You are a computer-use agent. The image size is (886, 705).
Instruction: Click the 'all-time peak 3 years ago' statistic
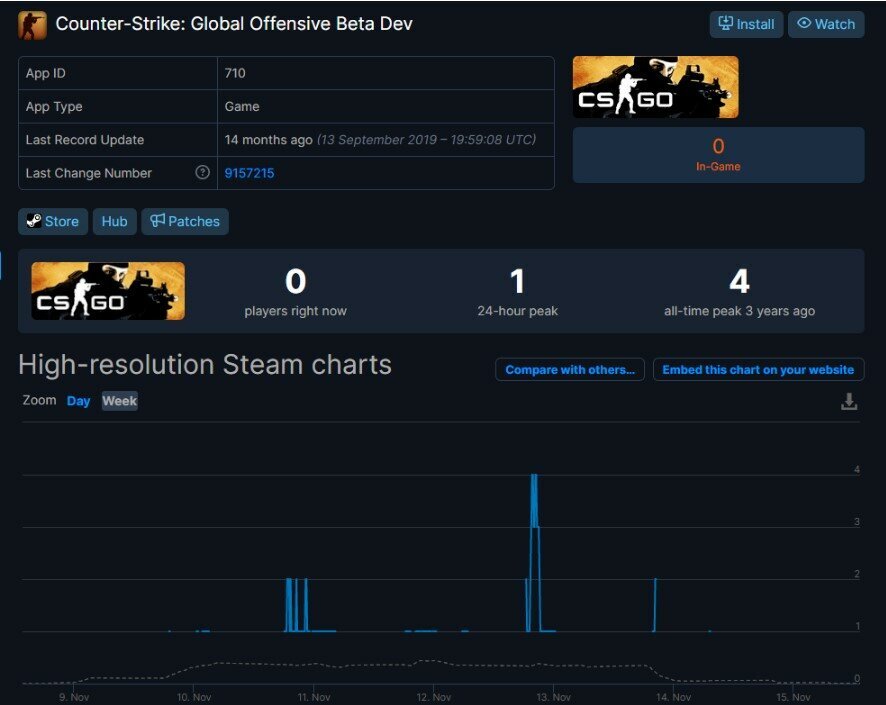(739, 292)
